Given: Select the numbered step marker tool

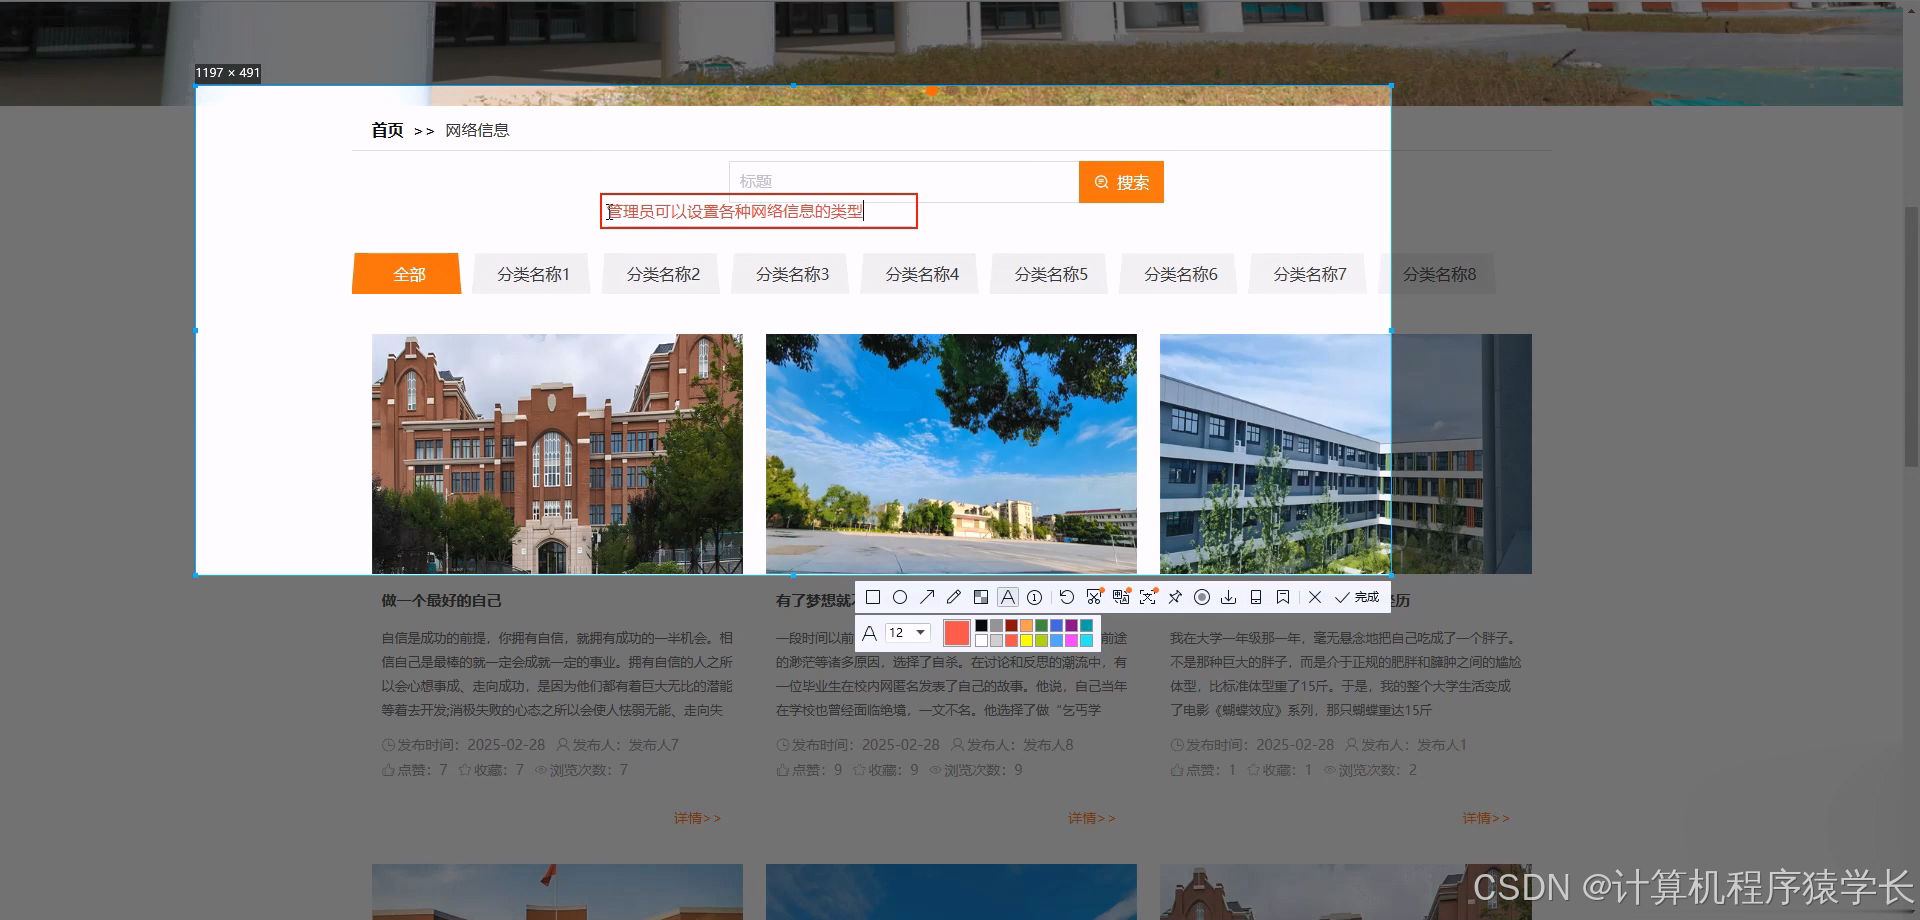Looking at the screenshot, I should point(1035,597).
